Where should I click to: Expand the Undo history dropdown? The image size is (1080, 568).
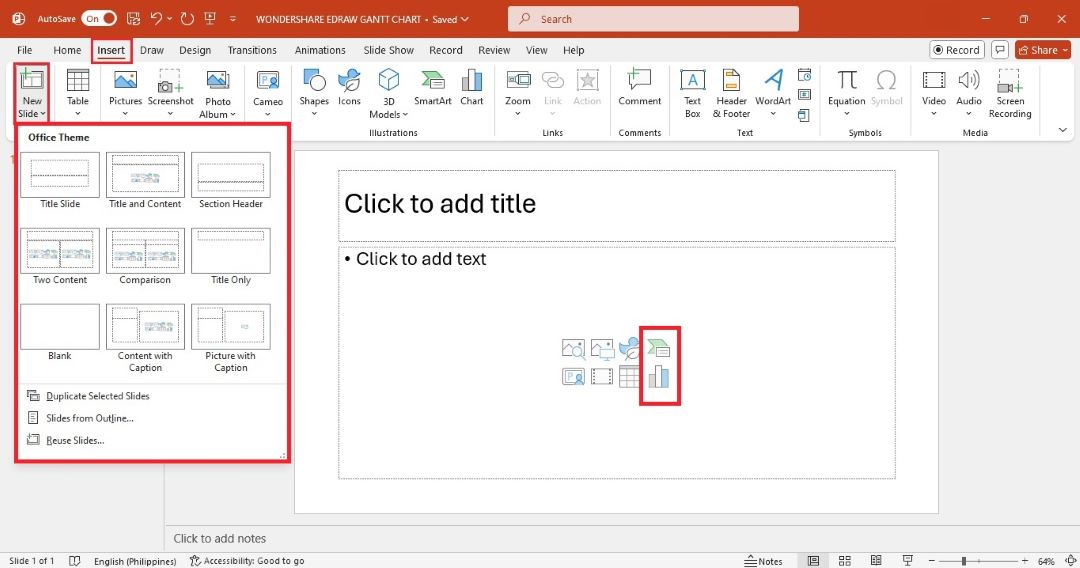pos(169,19)
